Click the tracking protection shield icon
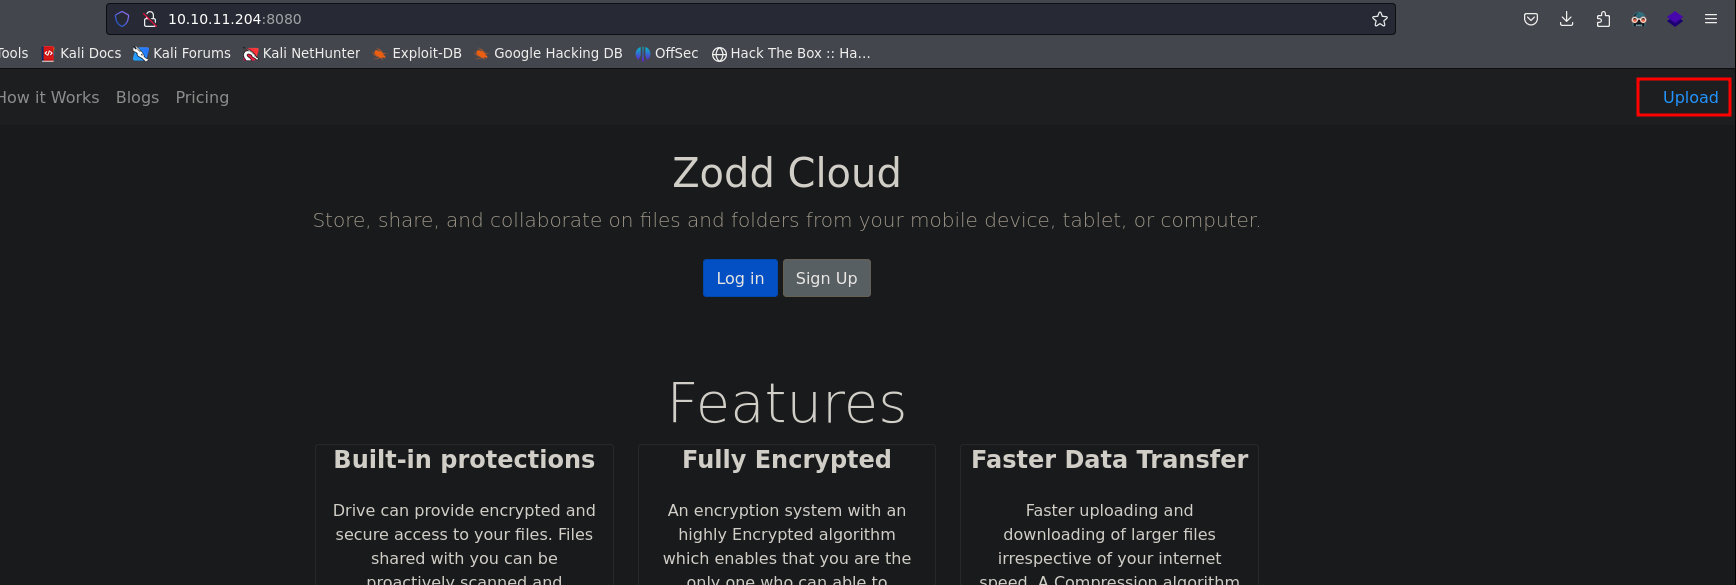The image size is (1736, 585). tap(122, 19)
